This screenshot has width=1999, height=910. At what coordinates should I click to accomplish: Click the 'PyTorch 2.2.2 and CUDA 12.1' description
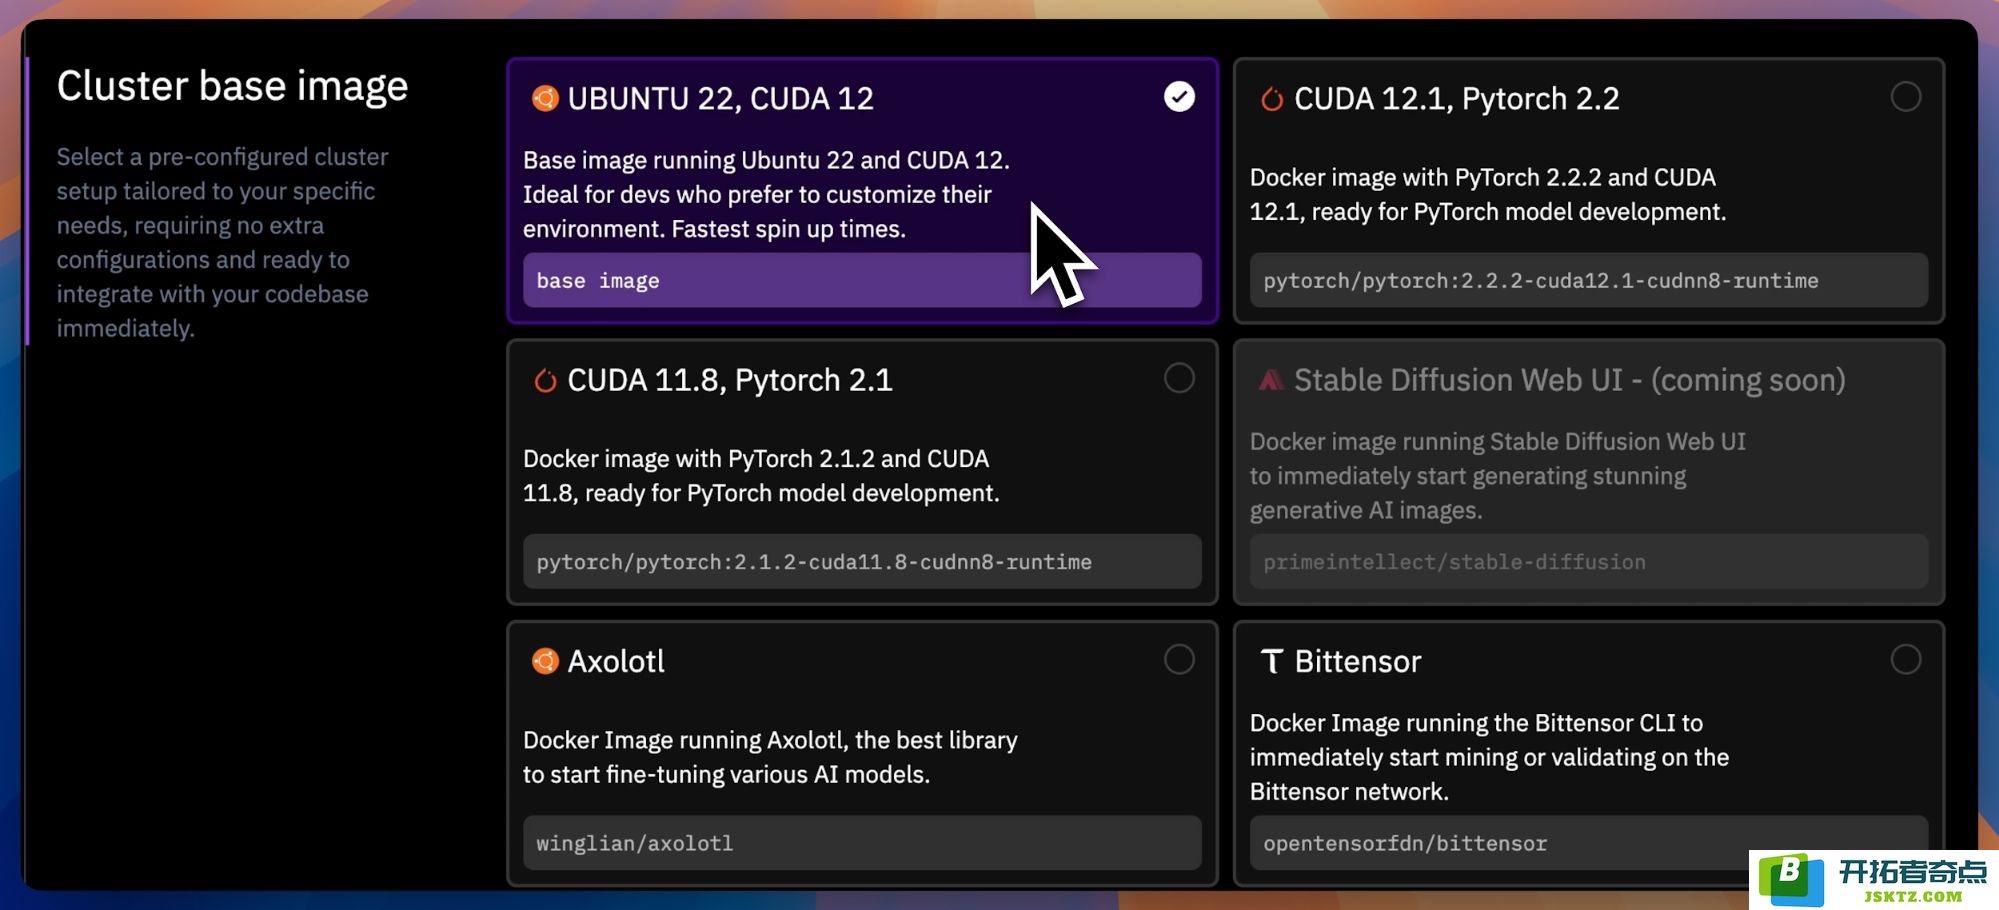(1487, 194)
